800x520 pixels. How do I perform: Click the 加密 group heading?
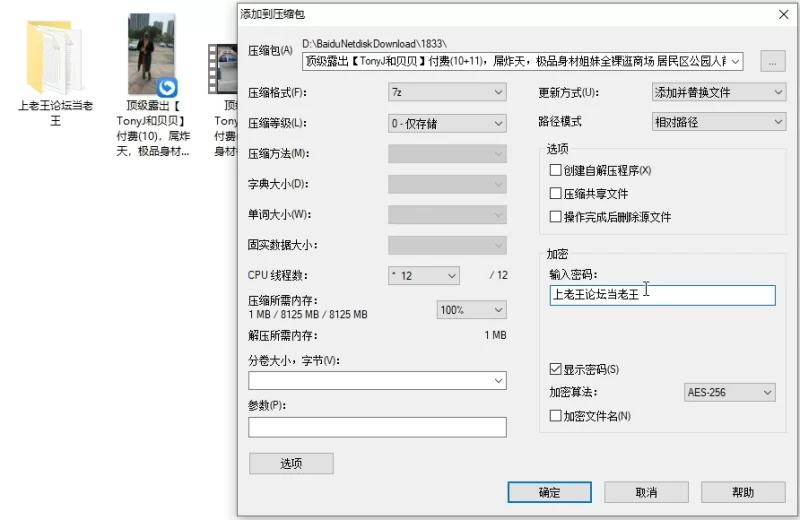tap(557, 254)
